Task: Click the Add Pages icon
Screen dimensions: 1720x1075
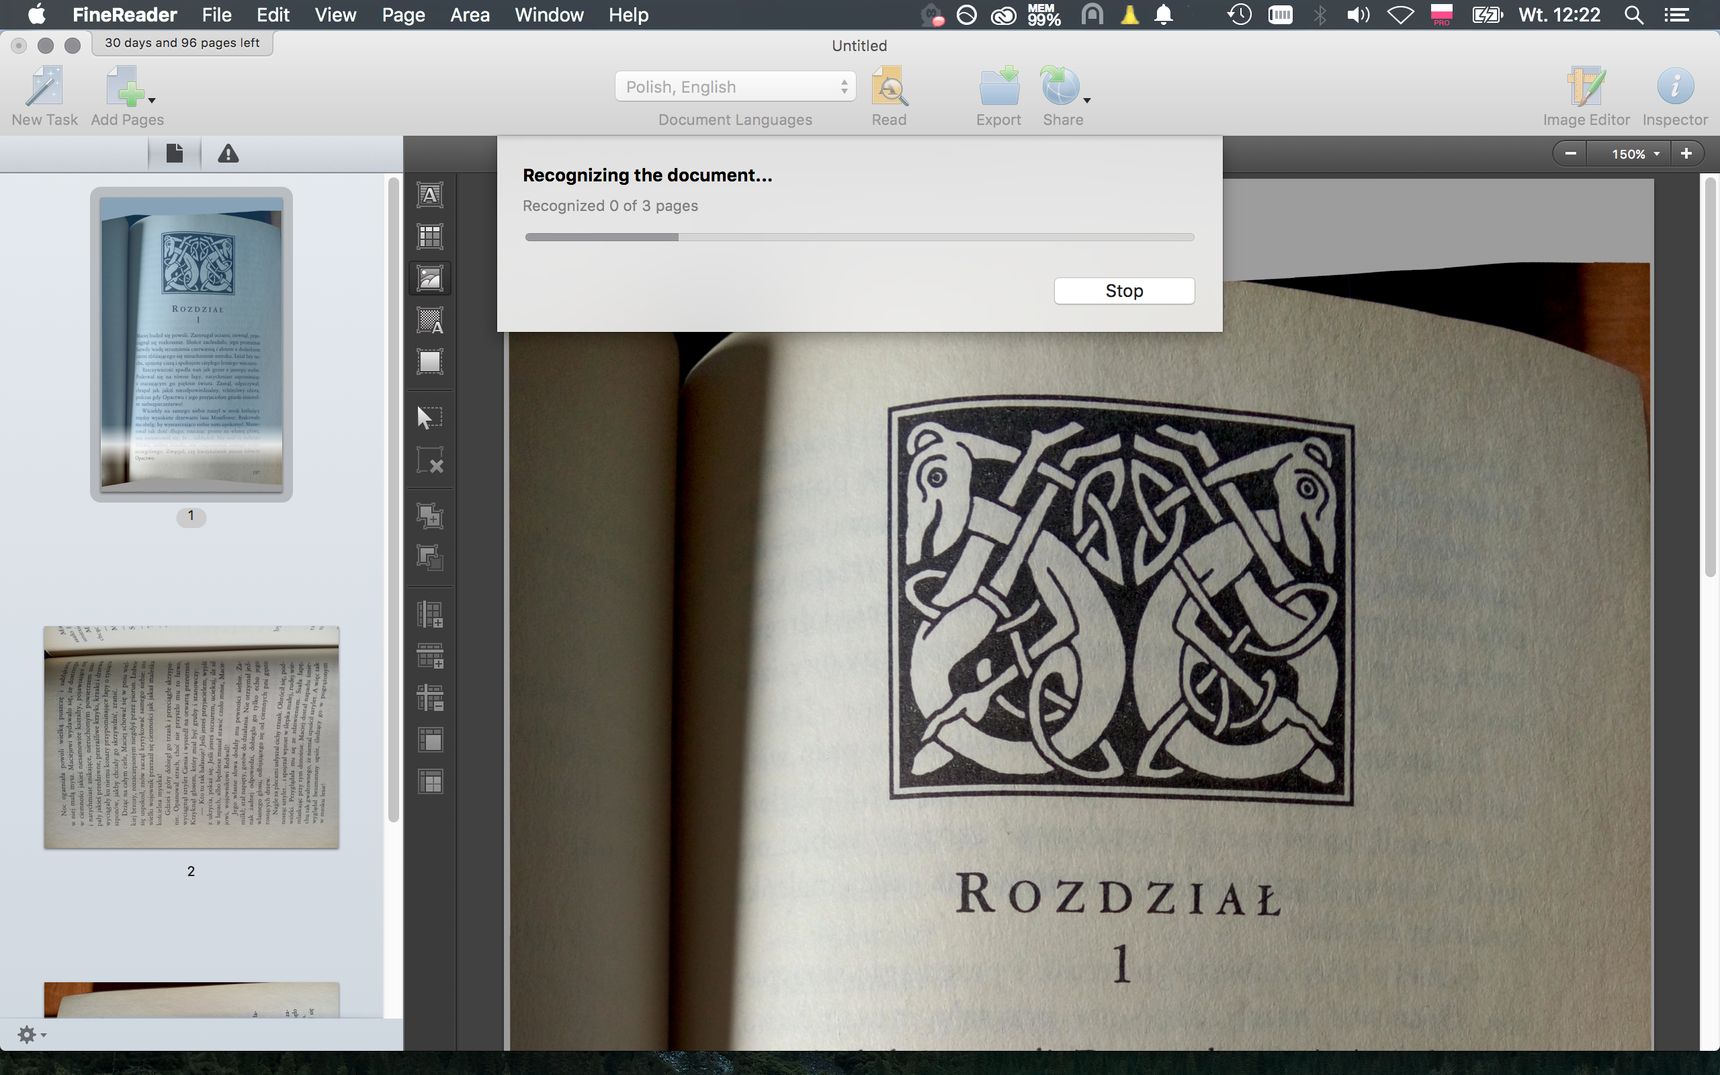Action: click(123, 87)
